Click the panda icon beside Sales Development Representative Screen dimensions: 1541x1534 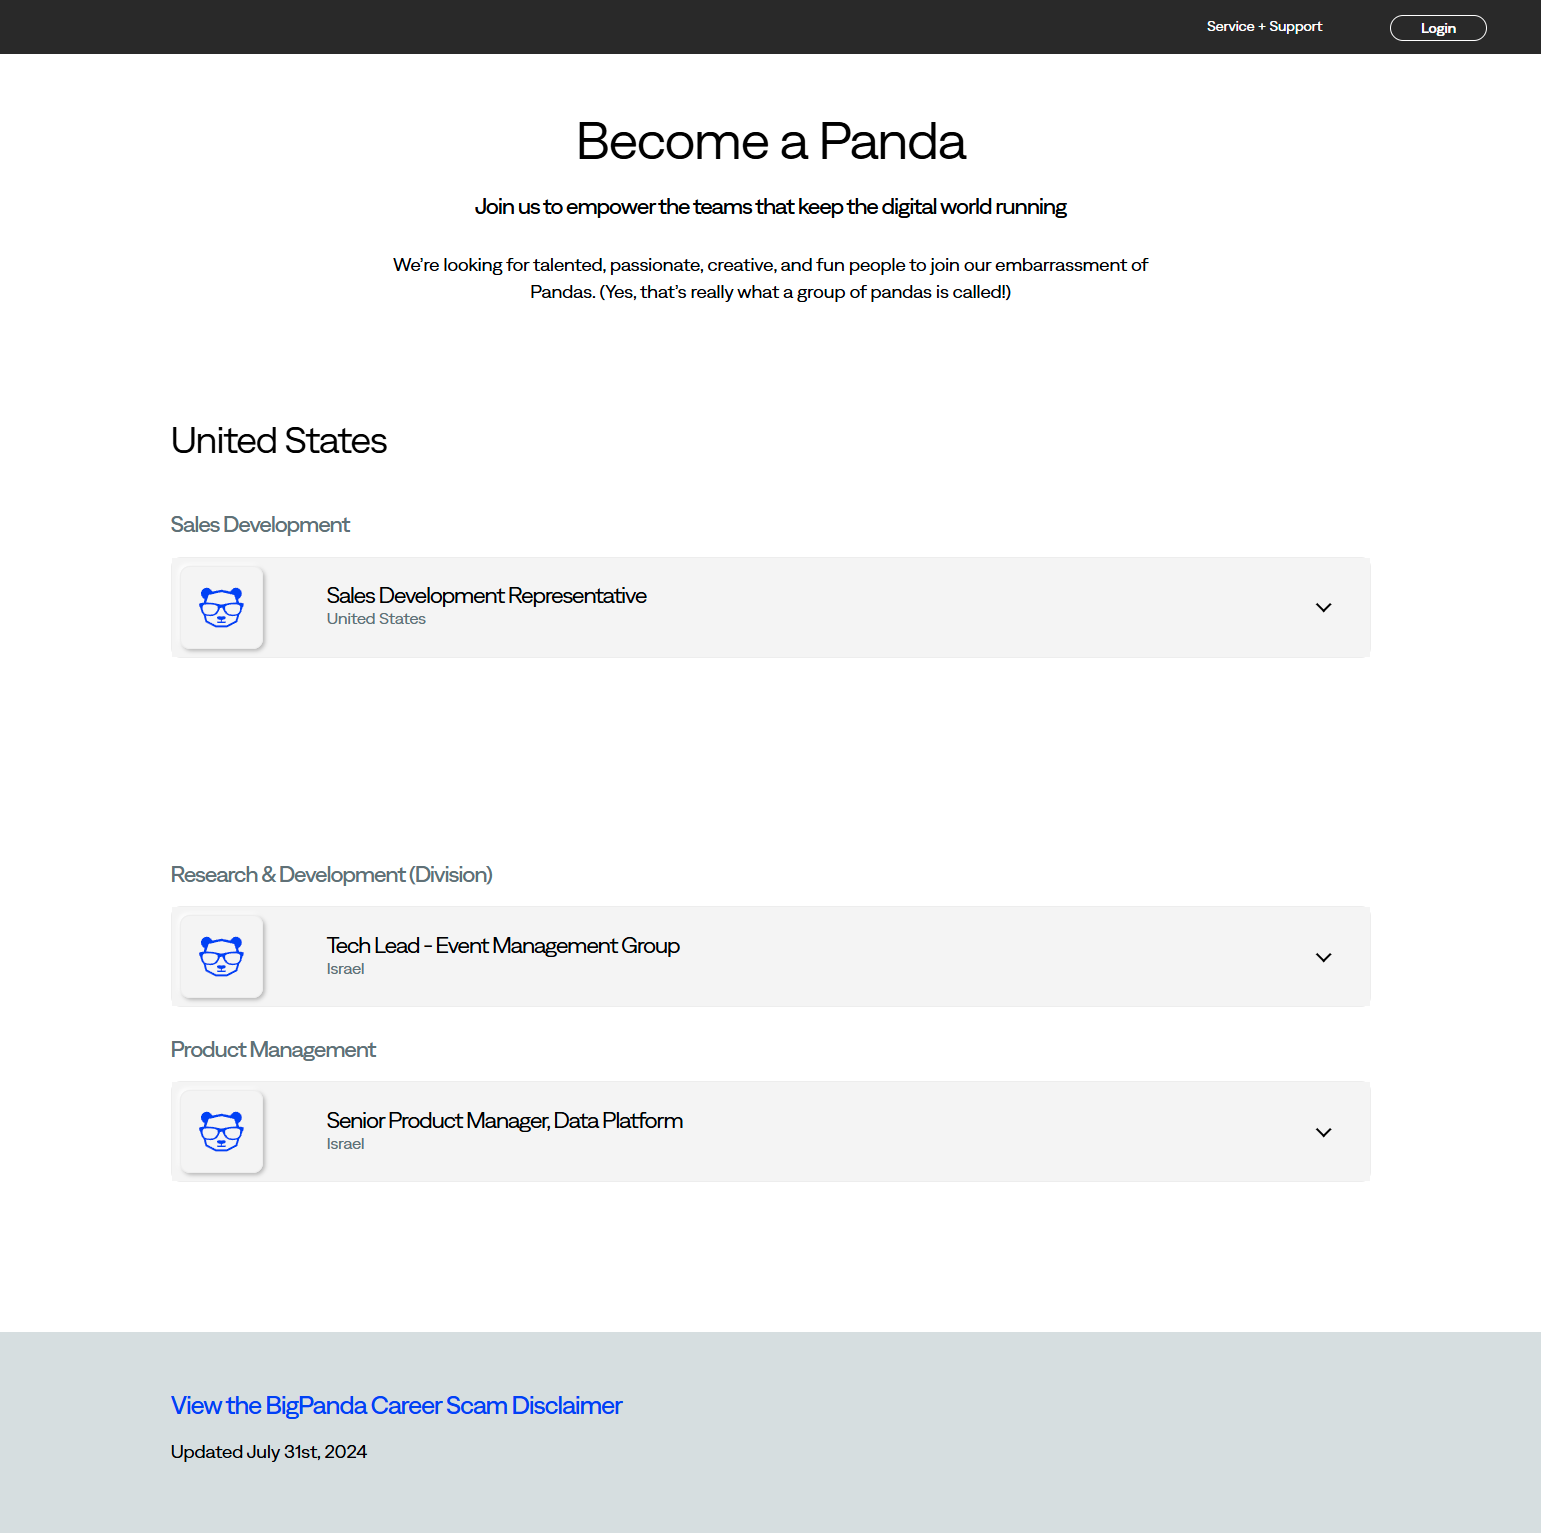[x=220, y=607]
